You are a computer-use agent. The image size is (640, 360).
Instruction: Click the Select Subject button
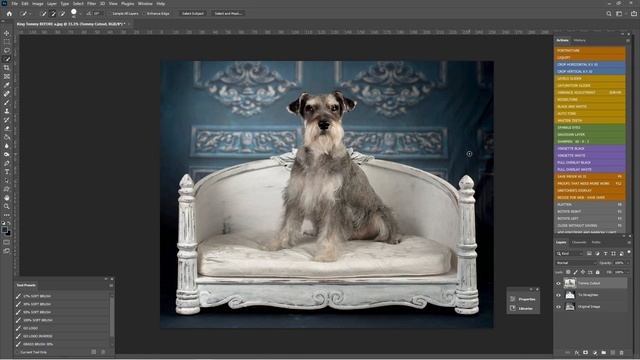coord(193,13)
